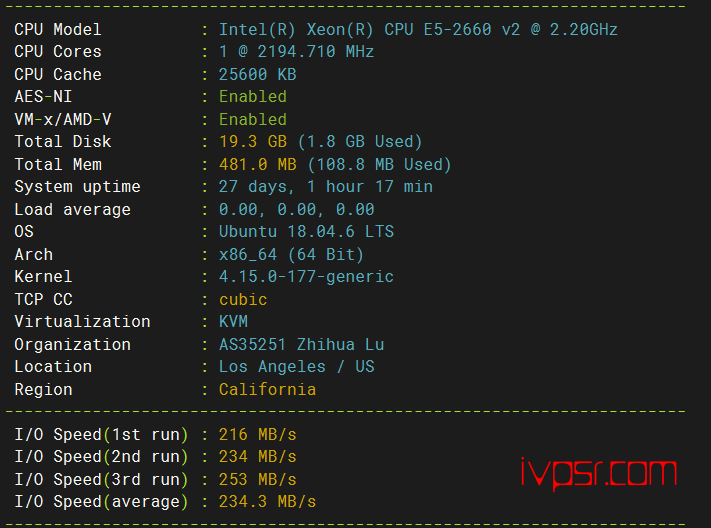
Task: Click the AES-NI Enabled status
Action: [x=253, y=97]
